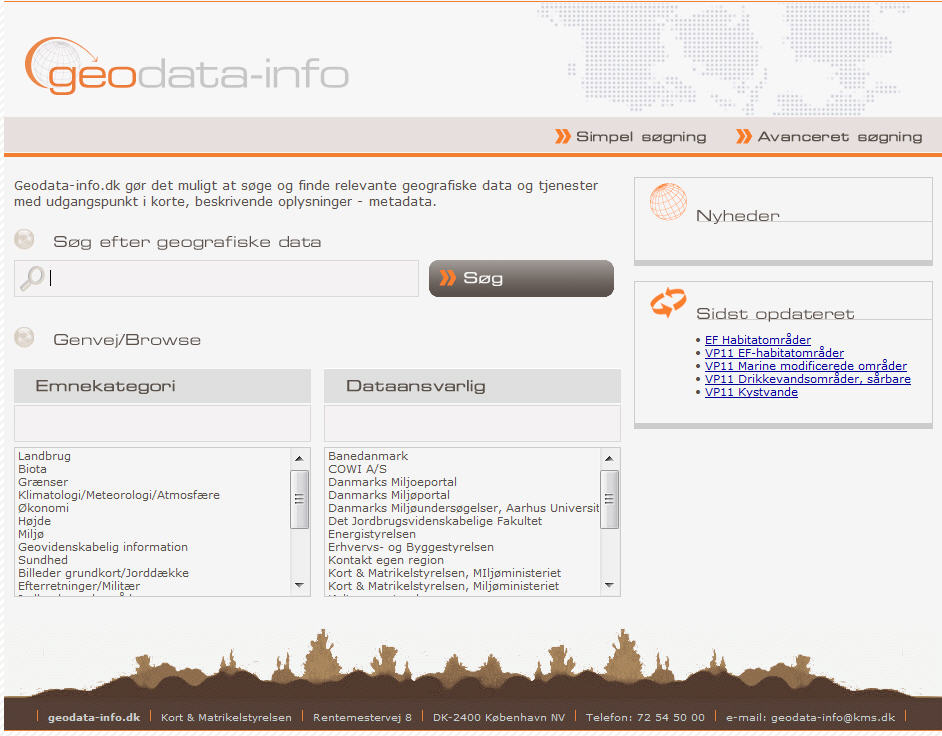Click the geodata-info logo

187,68
